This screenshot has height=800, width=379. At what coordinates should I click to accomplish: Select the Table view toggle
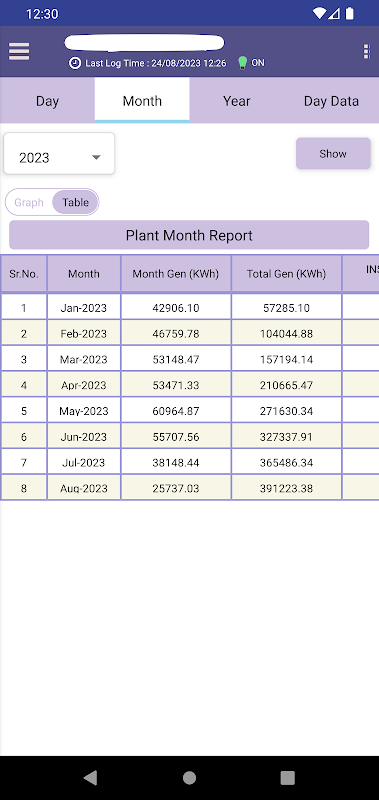[75, 203]
